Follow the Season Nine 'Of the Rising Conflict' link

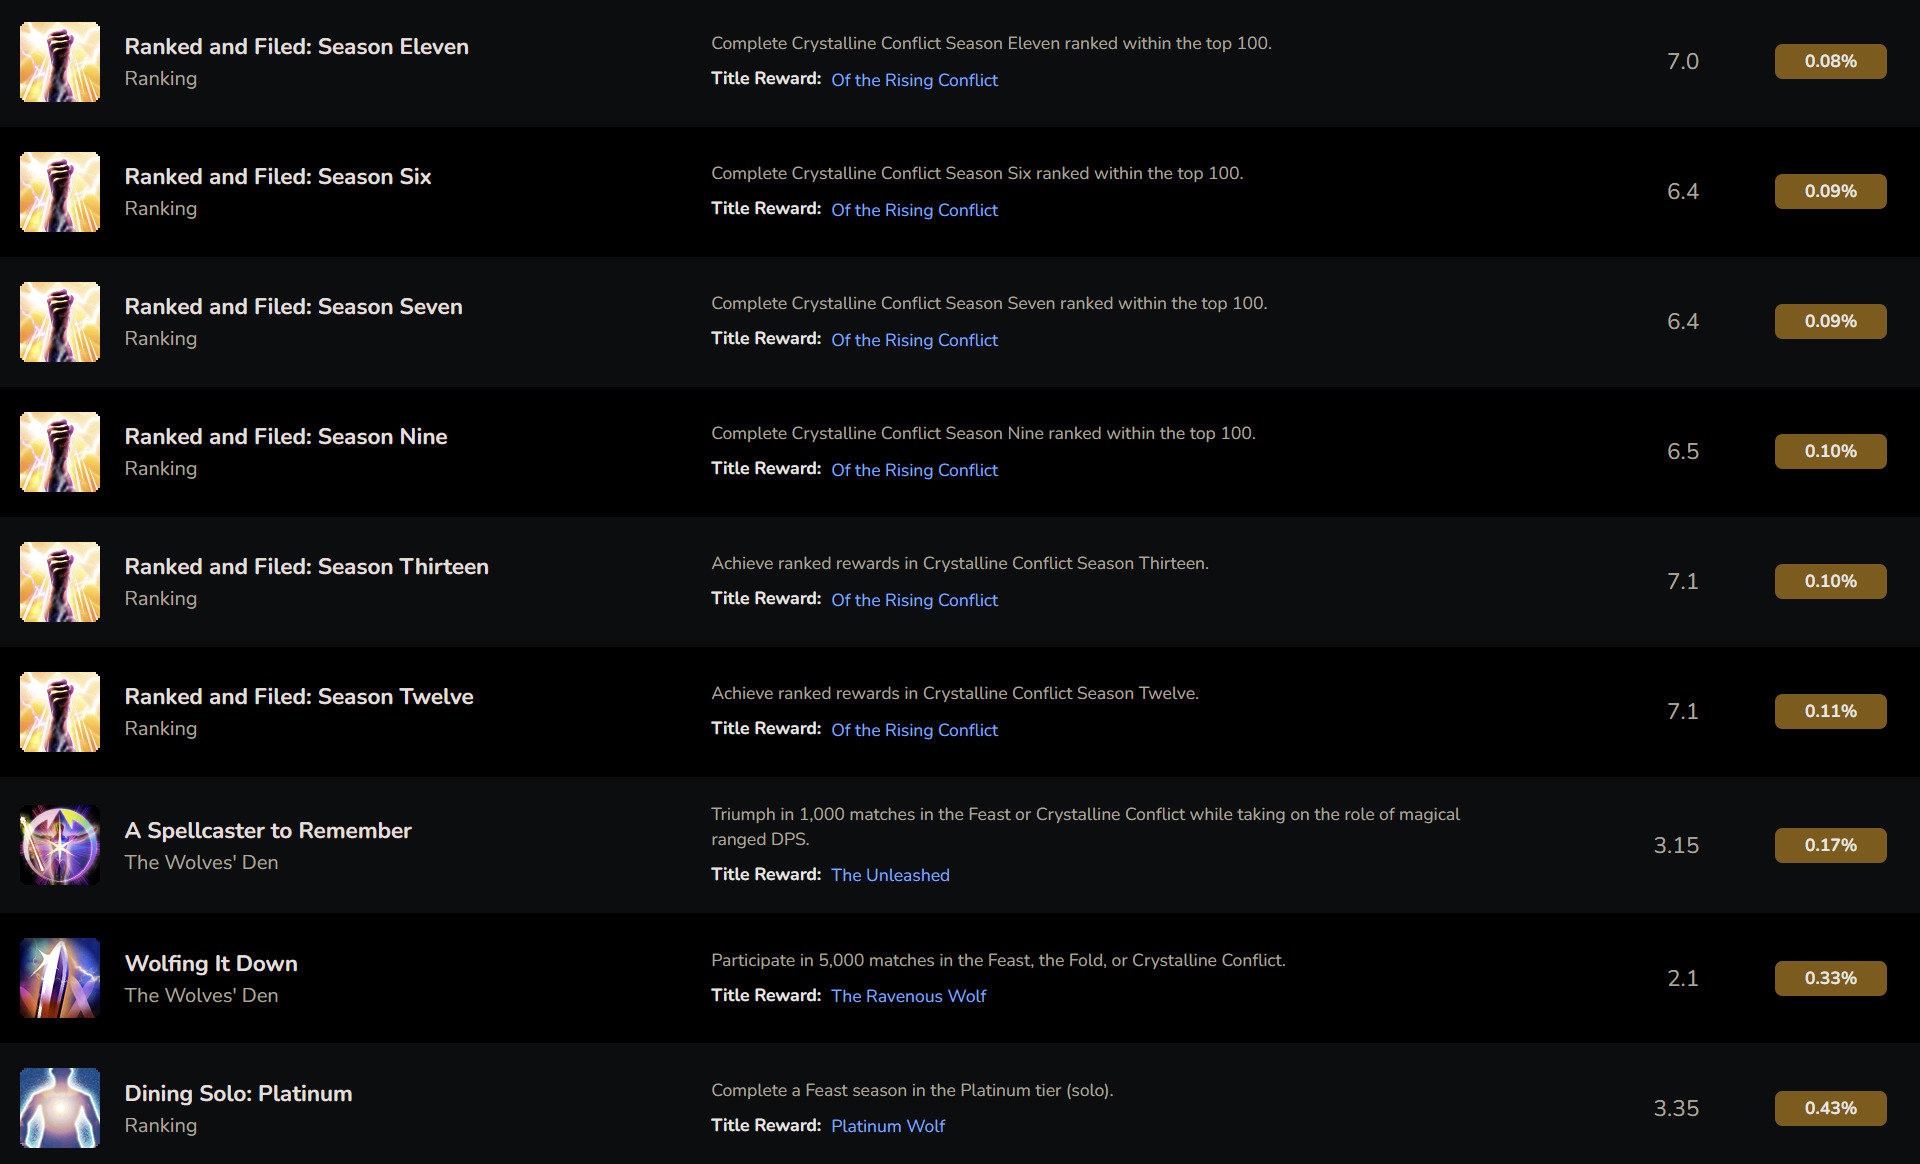tap(914, 470)
